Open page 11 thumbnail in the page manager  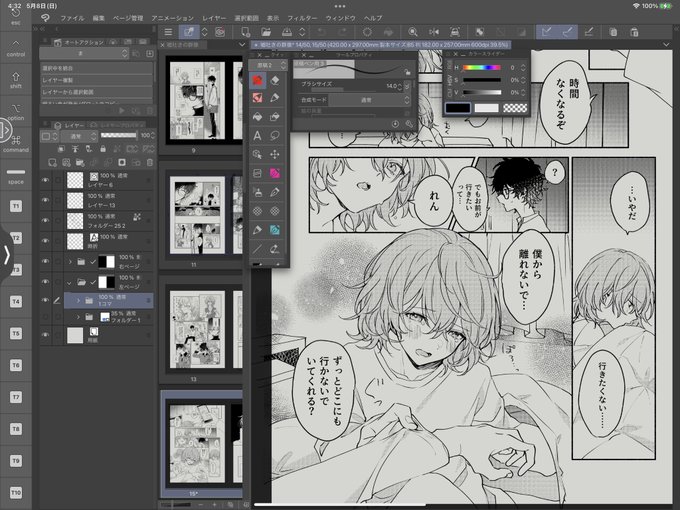pyautogui.click(x=197, y=215)
